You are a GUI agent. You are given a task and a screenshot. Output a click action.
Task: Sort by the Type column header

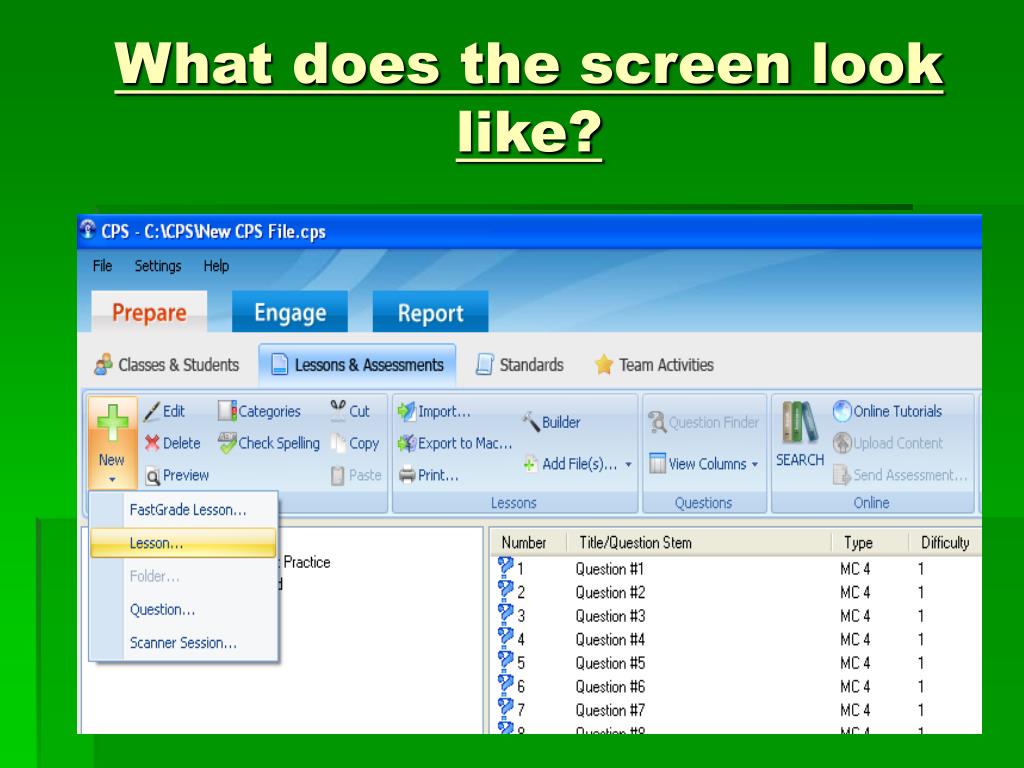[871, 543]
